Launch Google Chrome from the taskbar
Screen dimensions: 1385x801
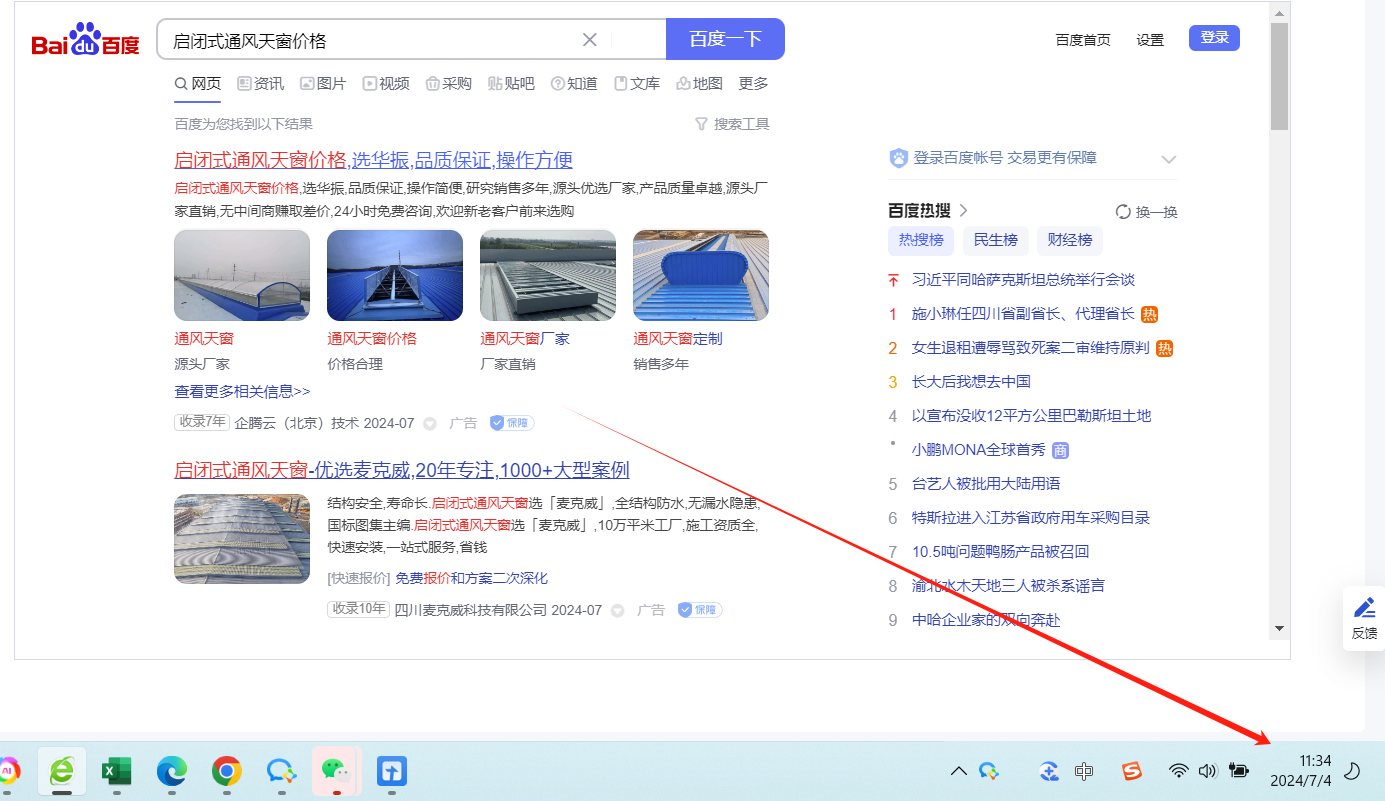coord(226,771)
